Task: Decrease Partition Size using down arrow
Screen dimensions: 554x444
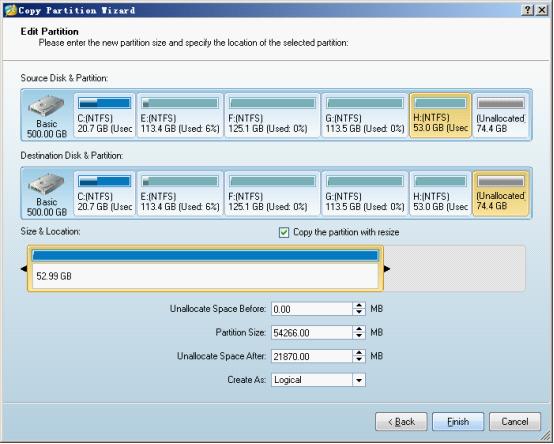Action: click(359, 336)
